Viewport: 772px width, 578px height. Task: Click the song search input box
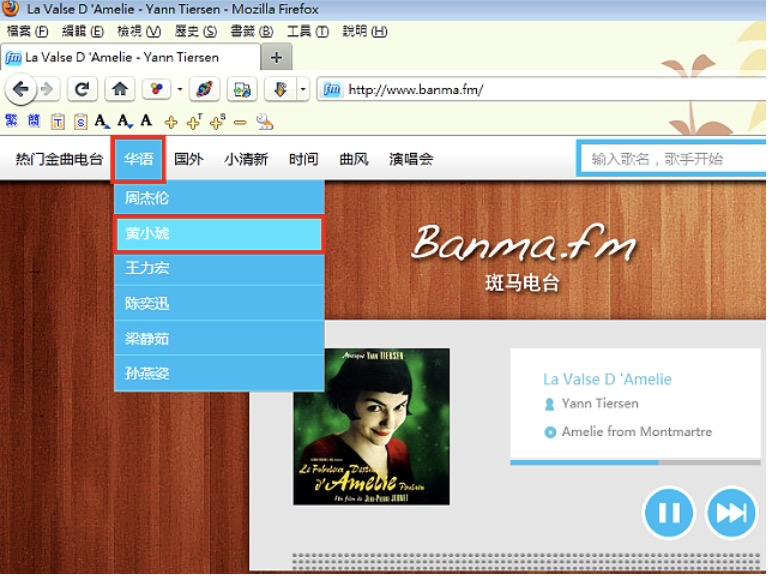[x=673, y=159]
